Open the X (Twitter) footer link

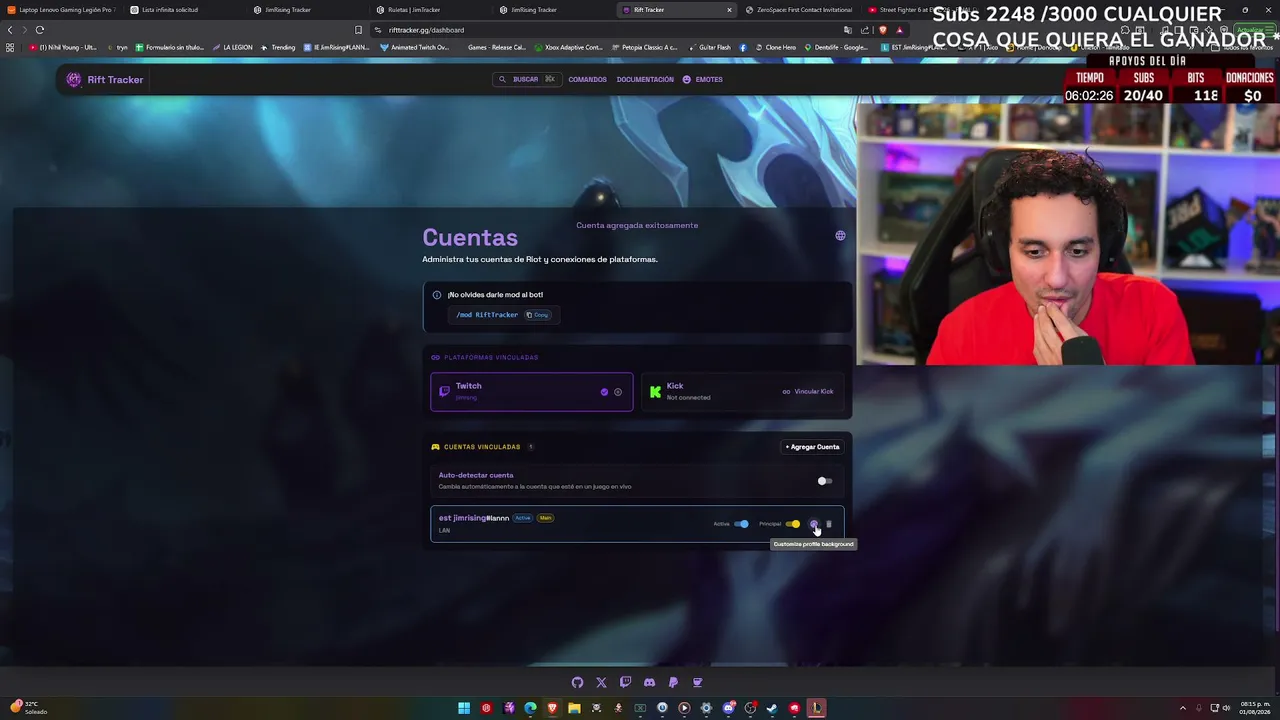[x=601, y=682]
